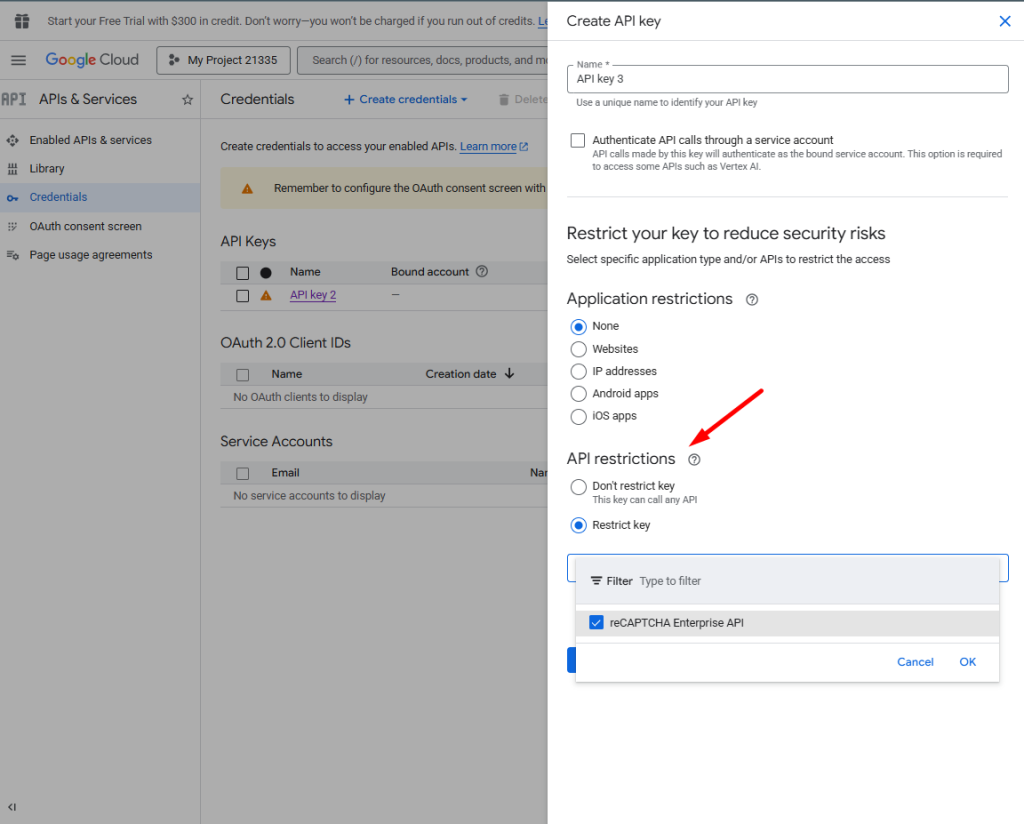Close the Create API key panel

[x=1005, y=22]
